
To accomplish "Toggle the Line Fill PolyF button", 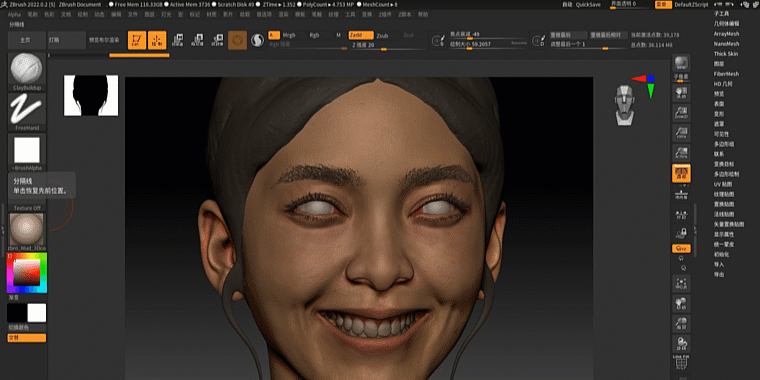I will 681,364.
